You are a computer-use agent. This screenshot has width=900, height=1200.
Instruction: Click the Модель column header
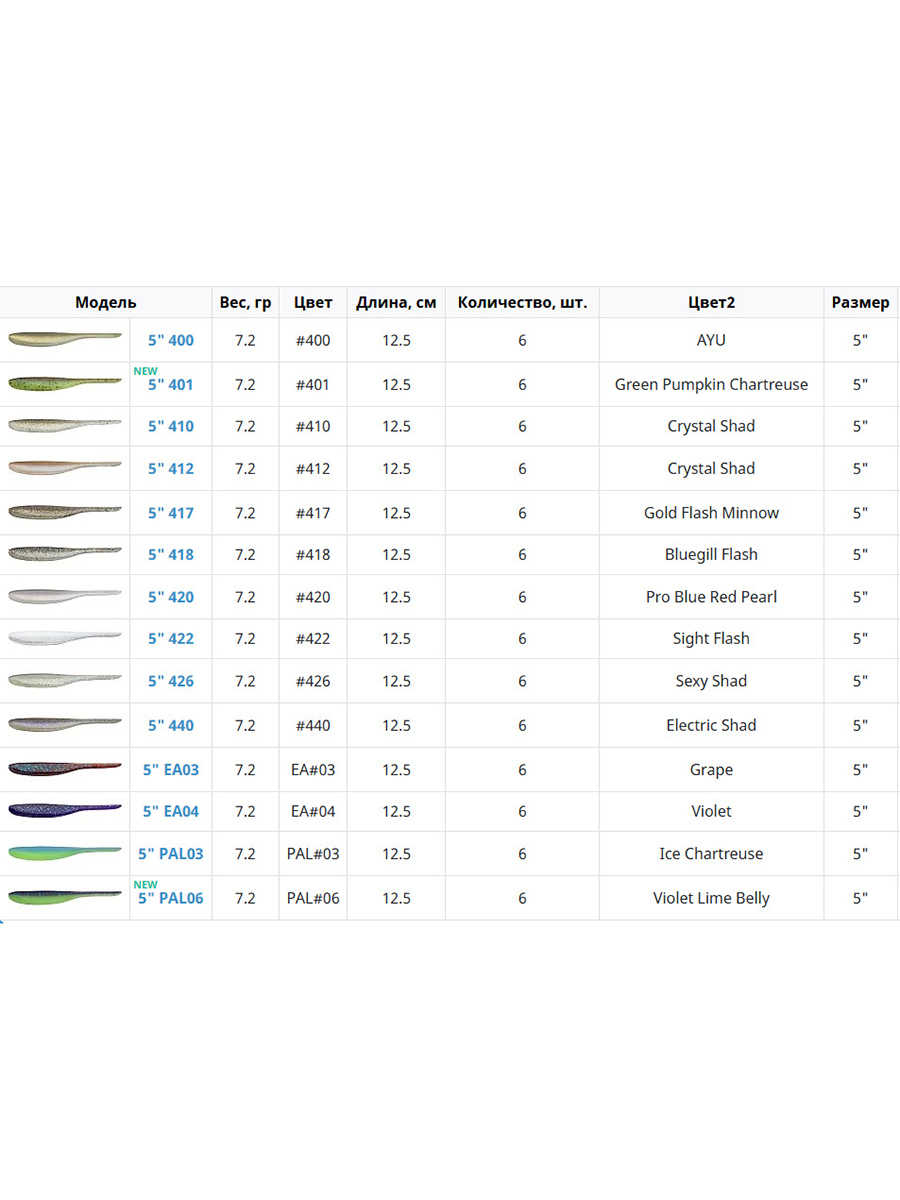pos(106,302)
